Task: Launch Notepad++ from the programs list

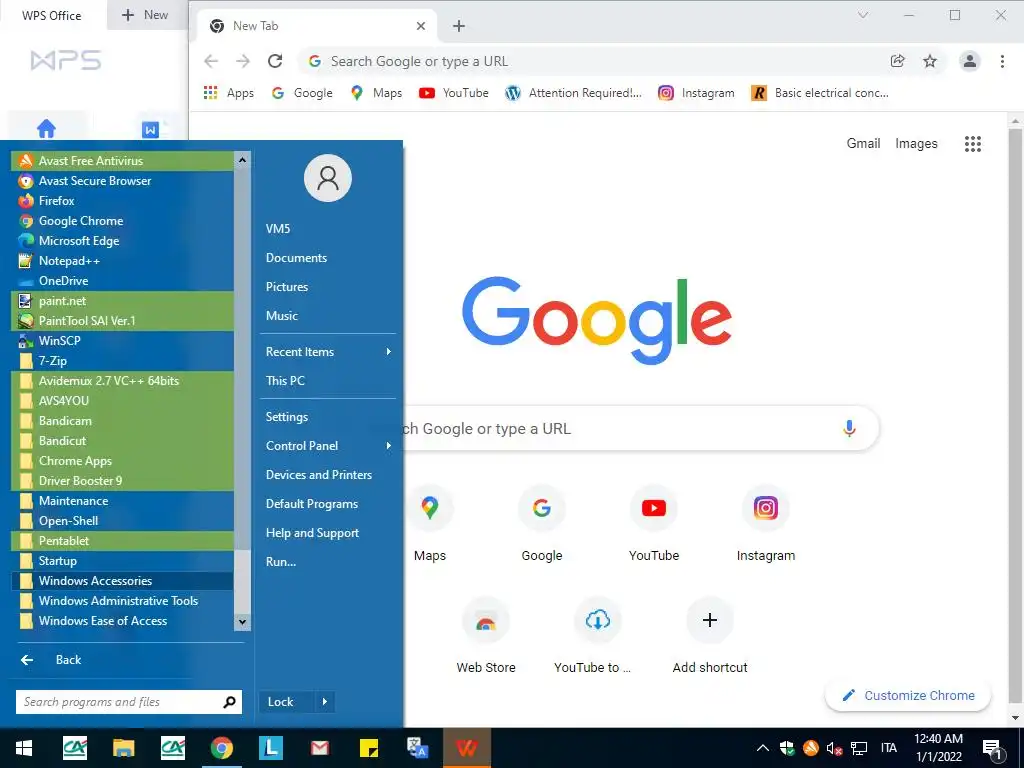Action: pyautogui.click(x=122, y=261)
